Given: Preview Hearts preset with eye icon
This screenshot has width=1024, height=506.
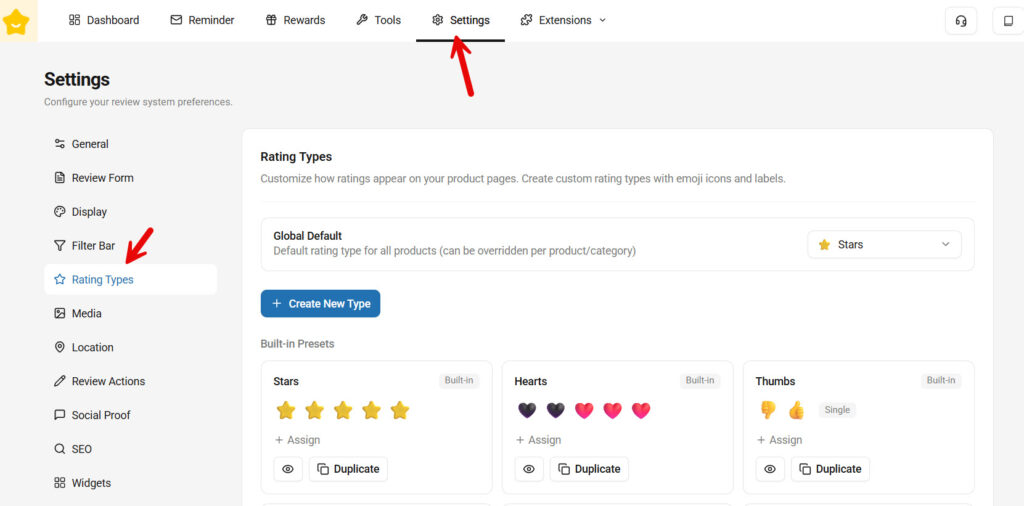Looking at the screenshot, I should pyautogui.click(x=529, y=469).
